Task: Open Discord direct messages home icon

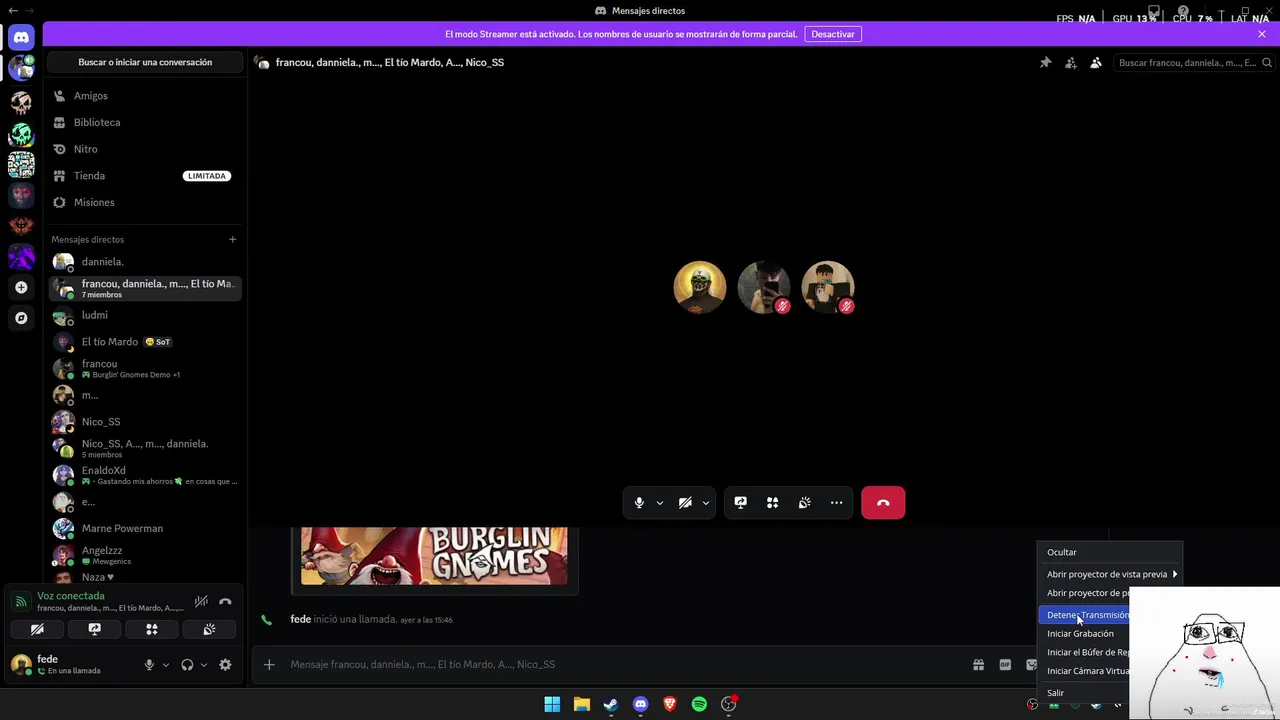Action: pyautogui.click(x=21, y=38)
